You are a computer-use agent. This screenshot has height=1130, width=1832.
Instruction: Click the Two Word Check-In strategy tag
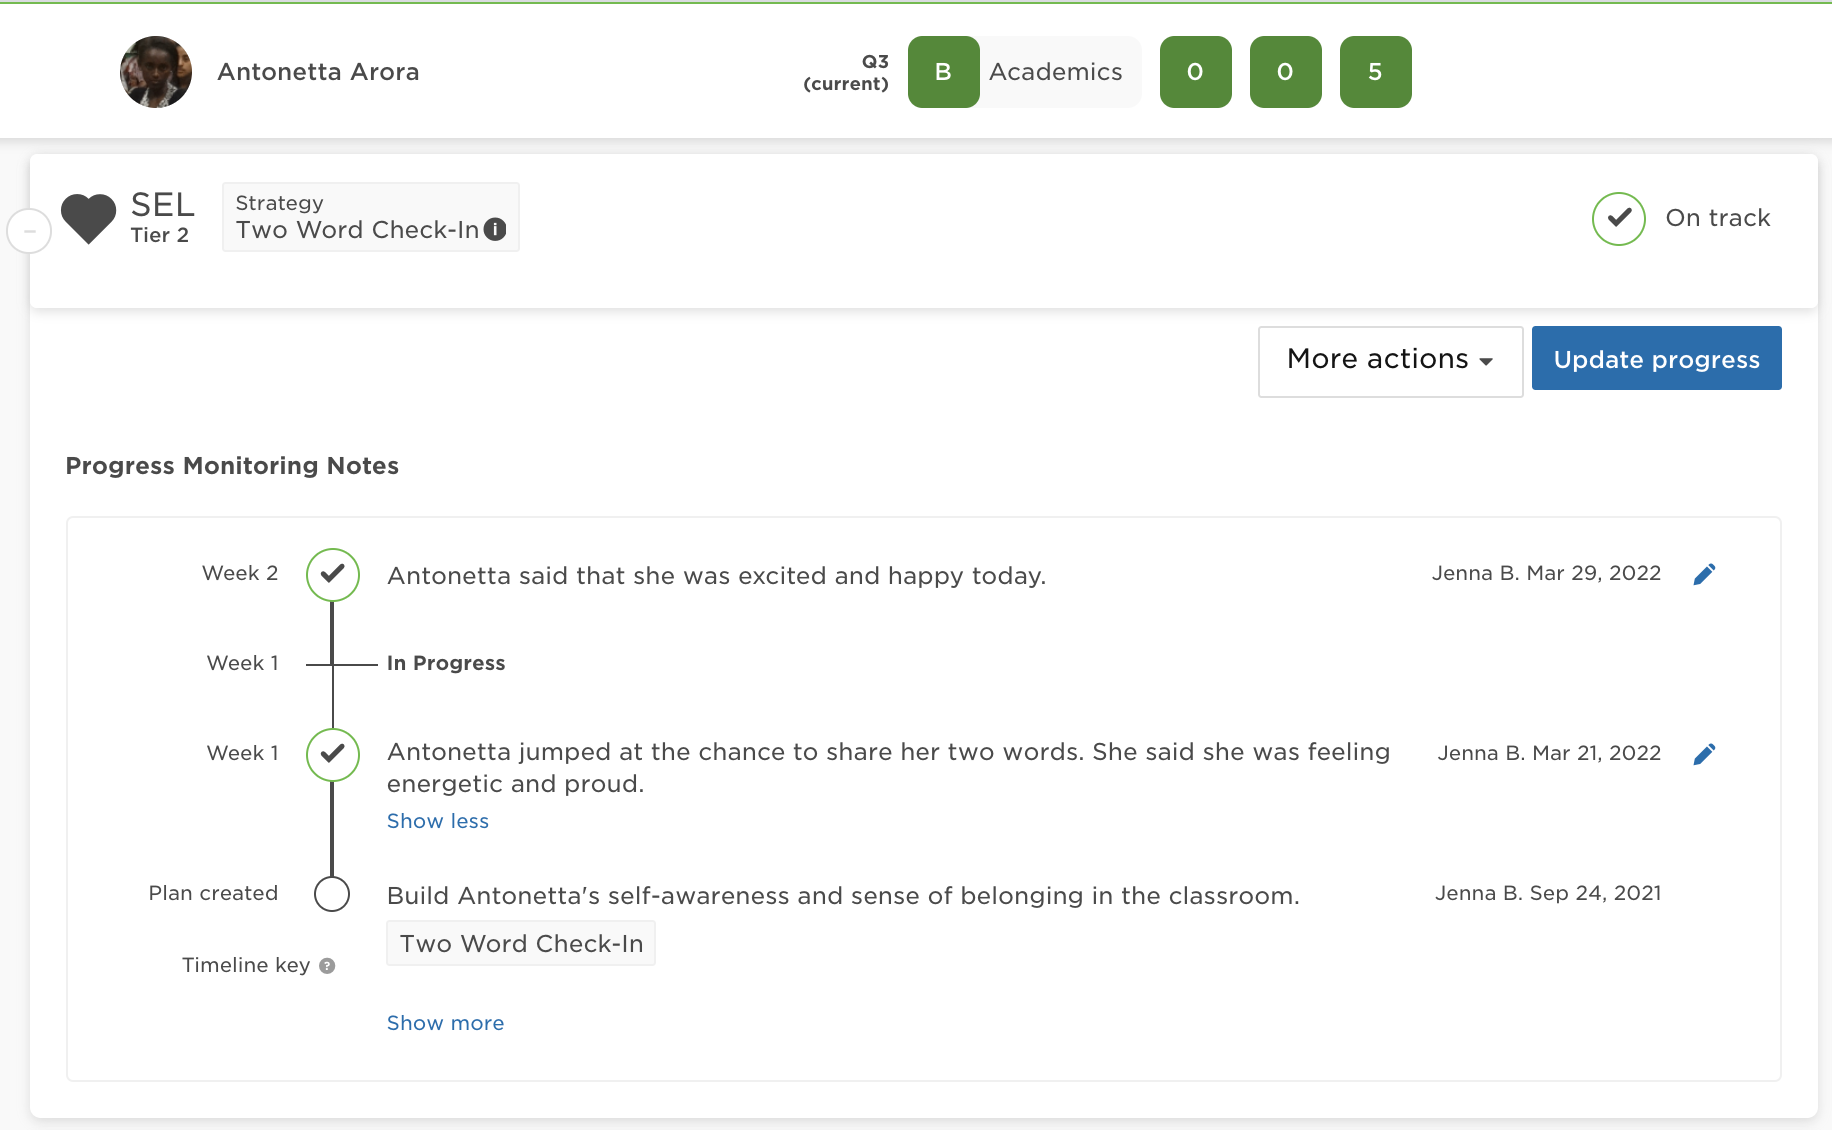520,943
